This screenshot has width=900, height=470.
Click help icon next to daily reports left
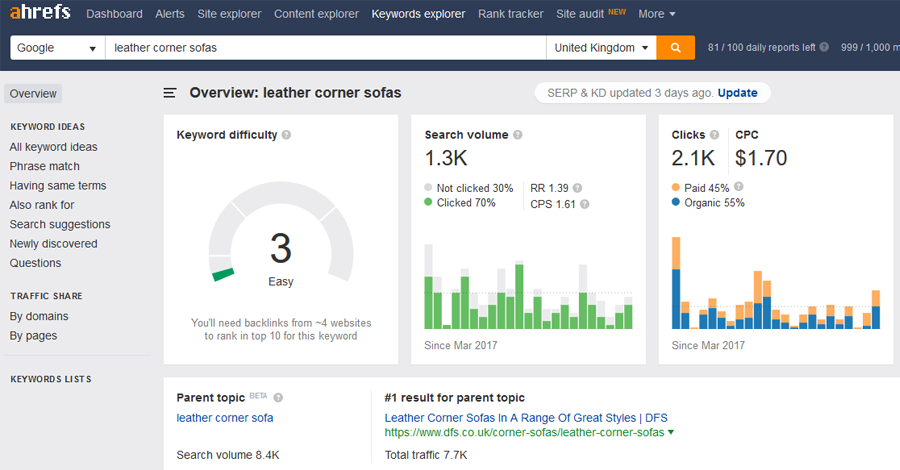[824, 47]
